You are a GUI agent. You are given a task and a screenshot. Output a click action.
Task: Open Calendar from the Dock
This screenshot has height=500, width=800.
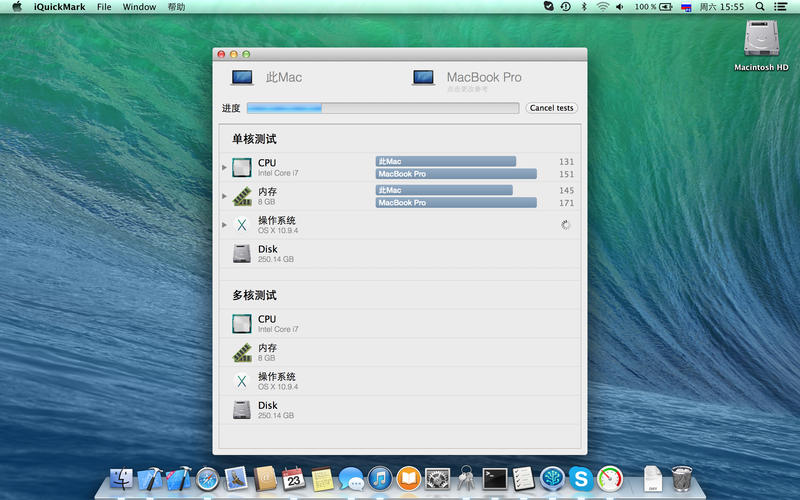click(293, 479)
